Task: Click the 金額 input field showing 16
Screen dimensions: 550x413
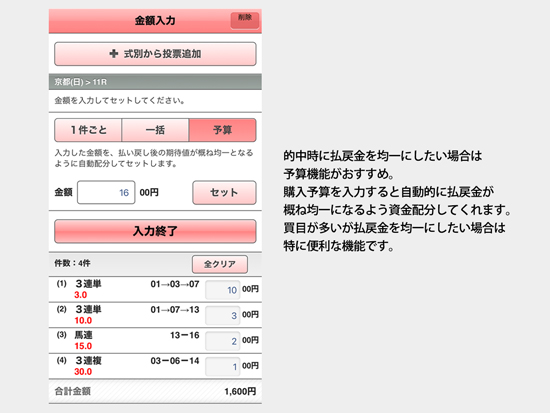Action: tap(106, 192)
